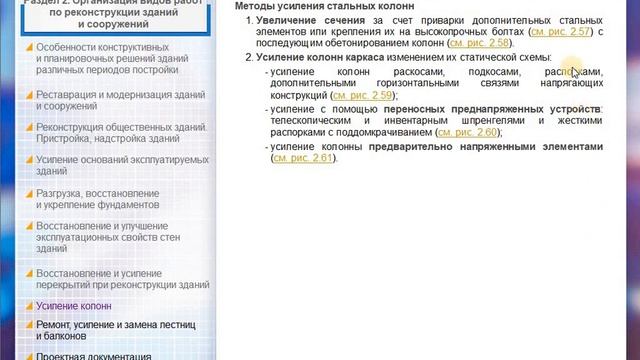
Task: Open 'Ремонт, усиление и замена лестниц и балконов'
Action: (116, 331)
